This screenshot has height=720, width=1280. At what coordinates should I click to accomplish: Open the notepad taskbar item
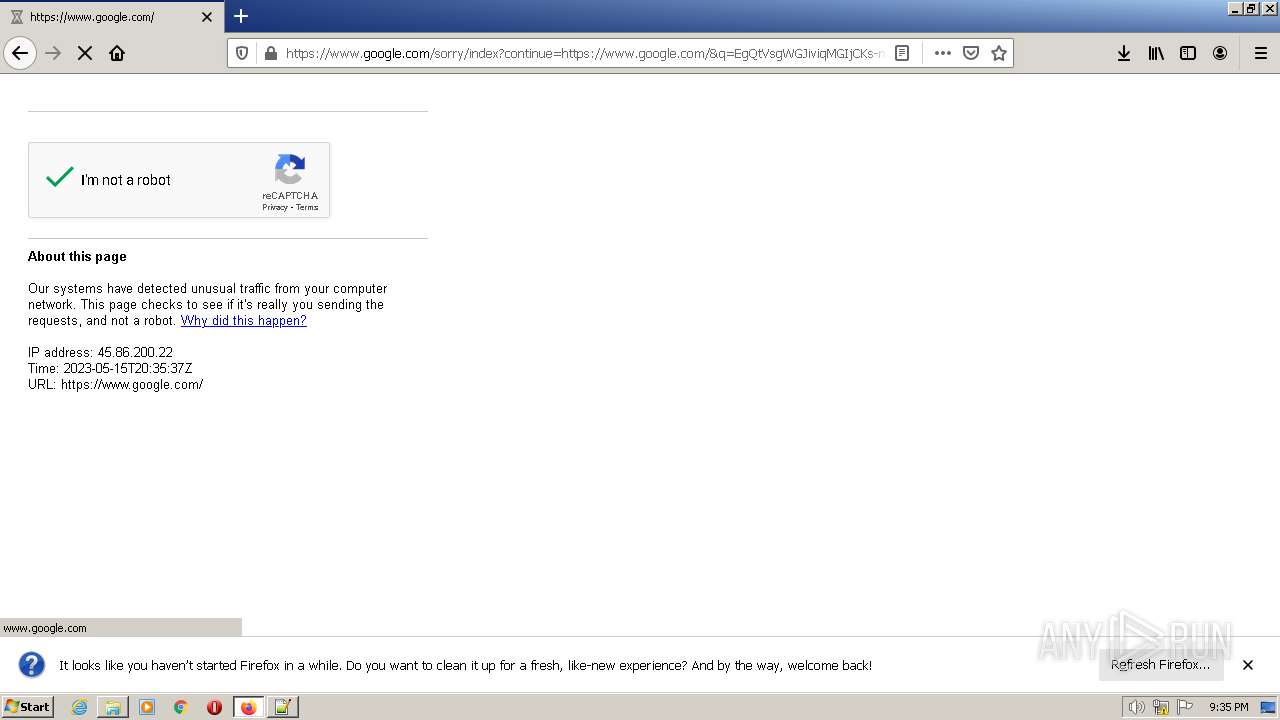282,707
